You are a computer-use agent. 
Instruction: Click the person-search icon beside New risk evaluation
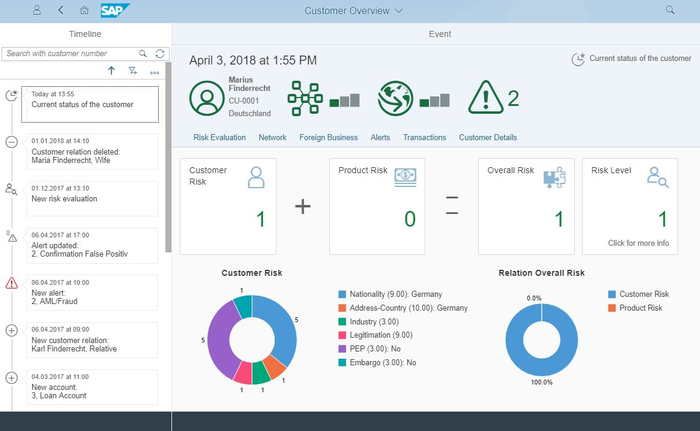coord(12,189)
